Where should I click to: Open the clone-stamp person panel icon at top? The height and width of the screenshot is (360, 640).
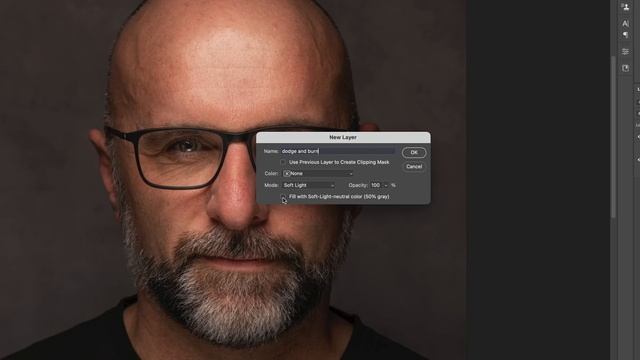[625, 7]
